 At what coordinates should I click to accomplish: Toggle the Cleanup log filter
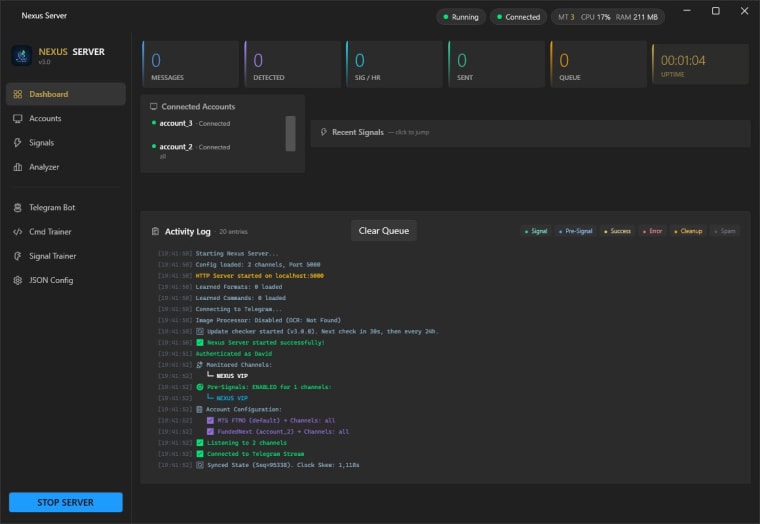pyautogui.click(x=688, y=231)
